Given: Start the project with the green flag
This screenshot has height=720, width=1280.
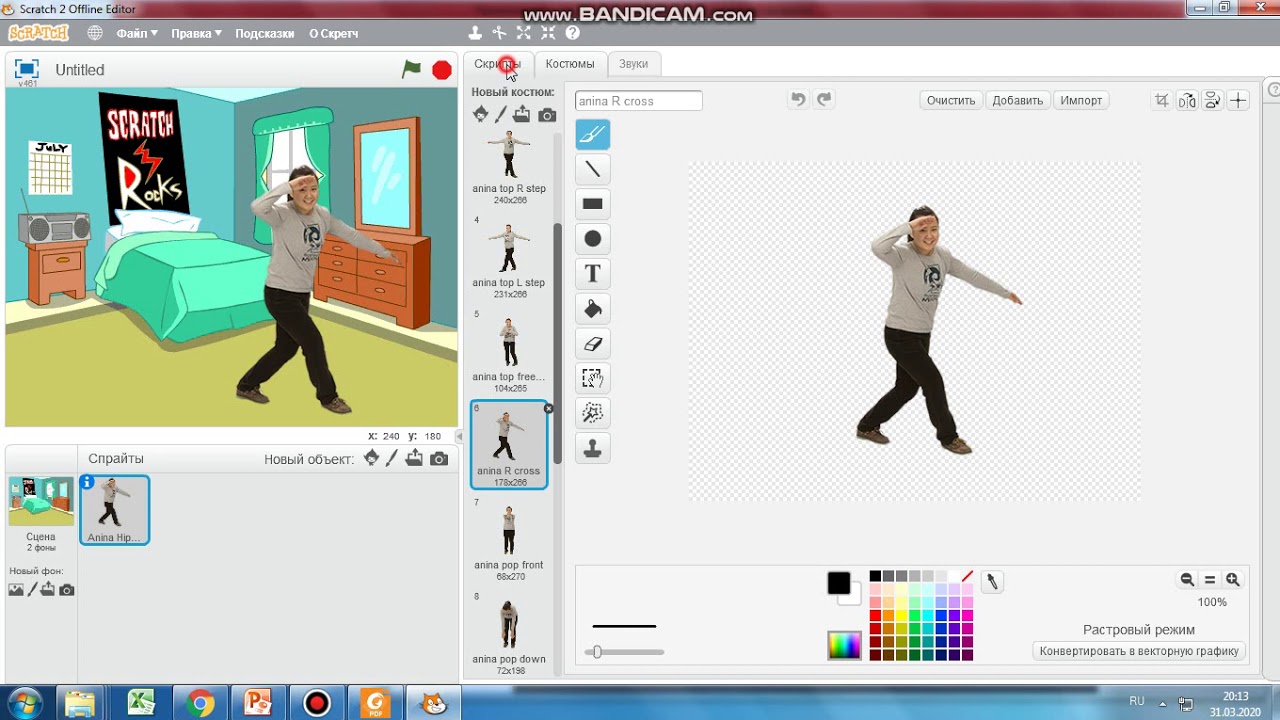Looking at the screenshot, I should (411, 69).
